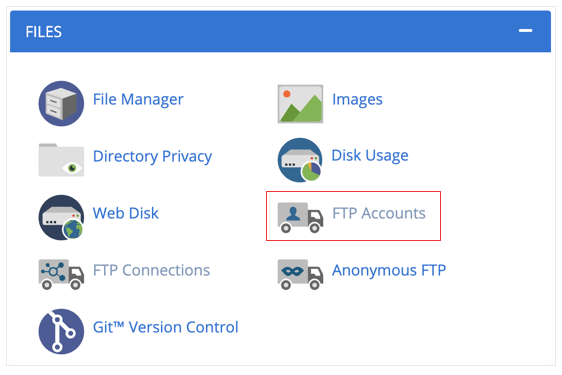Follow the Images text link
562x375 pixels.
pyautogui.click(x=357, y=99)
